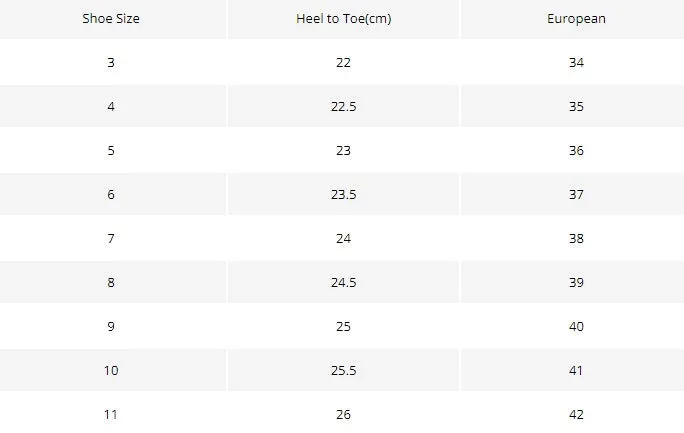
Task: Click the Shoe Size column header
Action: click(111, 19)
